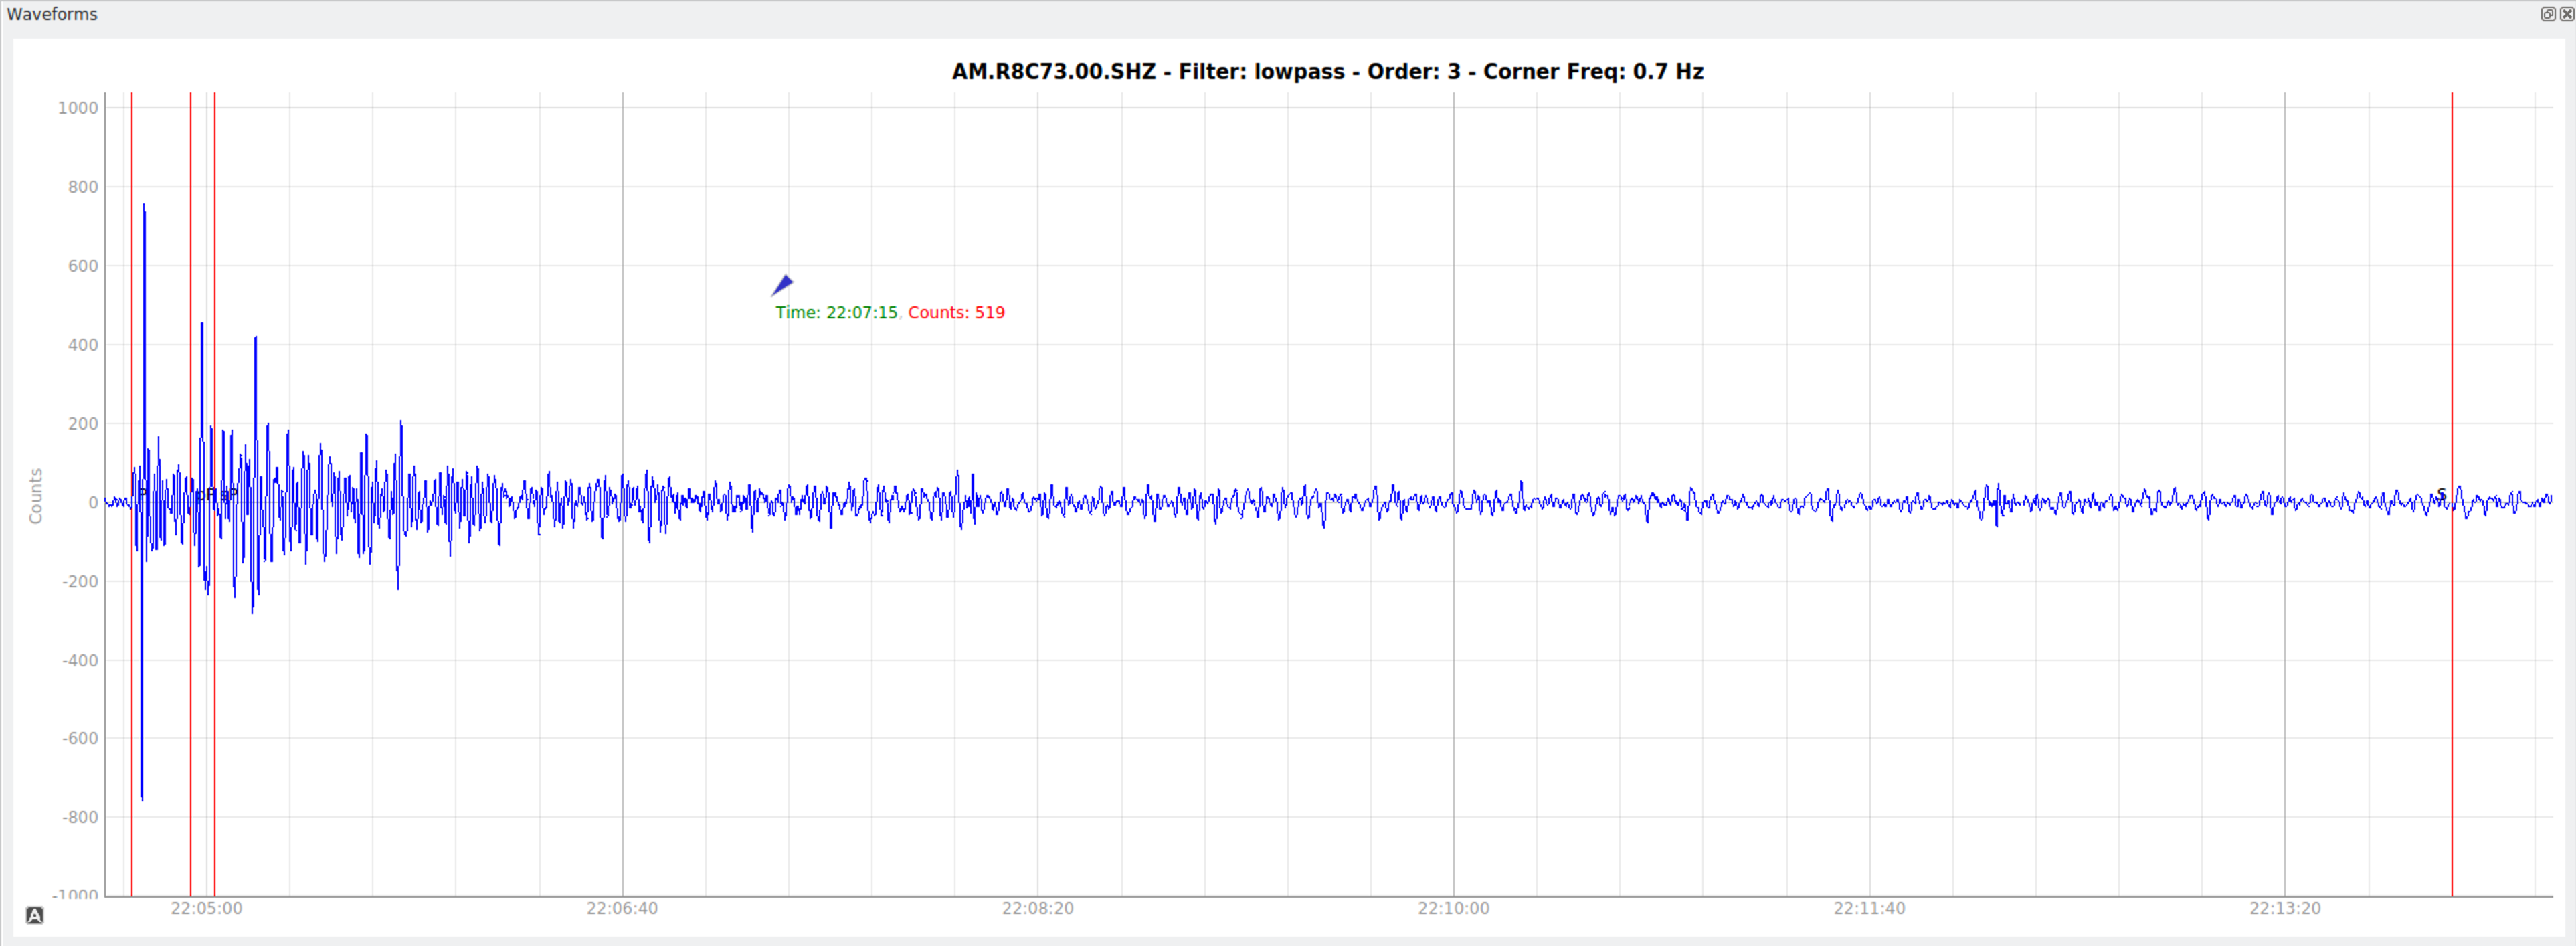Click the 200 counts axis tick label
The width and height of the screenshot is (2576, 946).
pyautogui.click(x=83, y=424)
